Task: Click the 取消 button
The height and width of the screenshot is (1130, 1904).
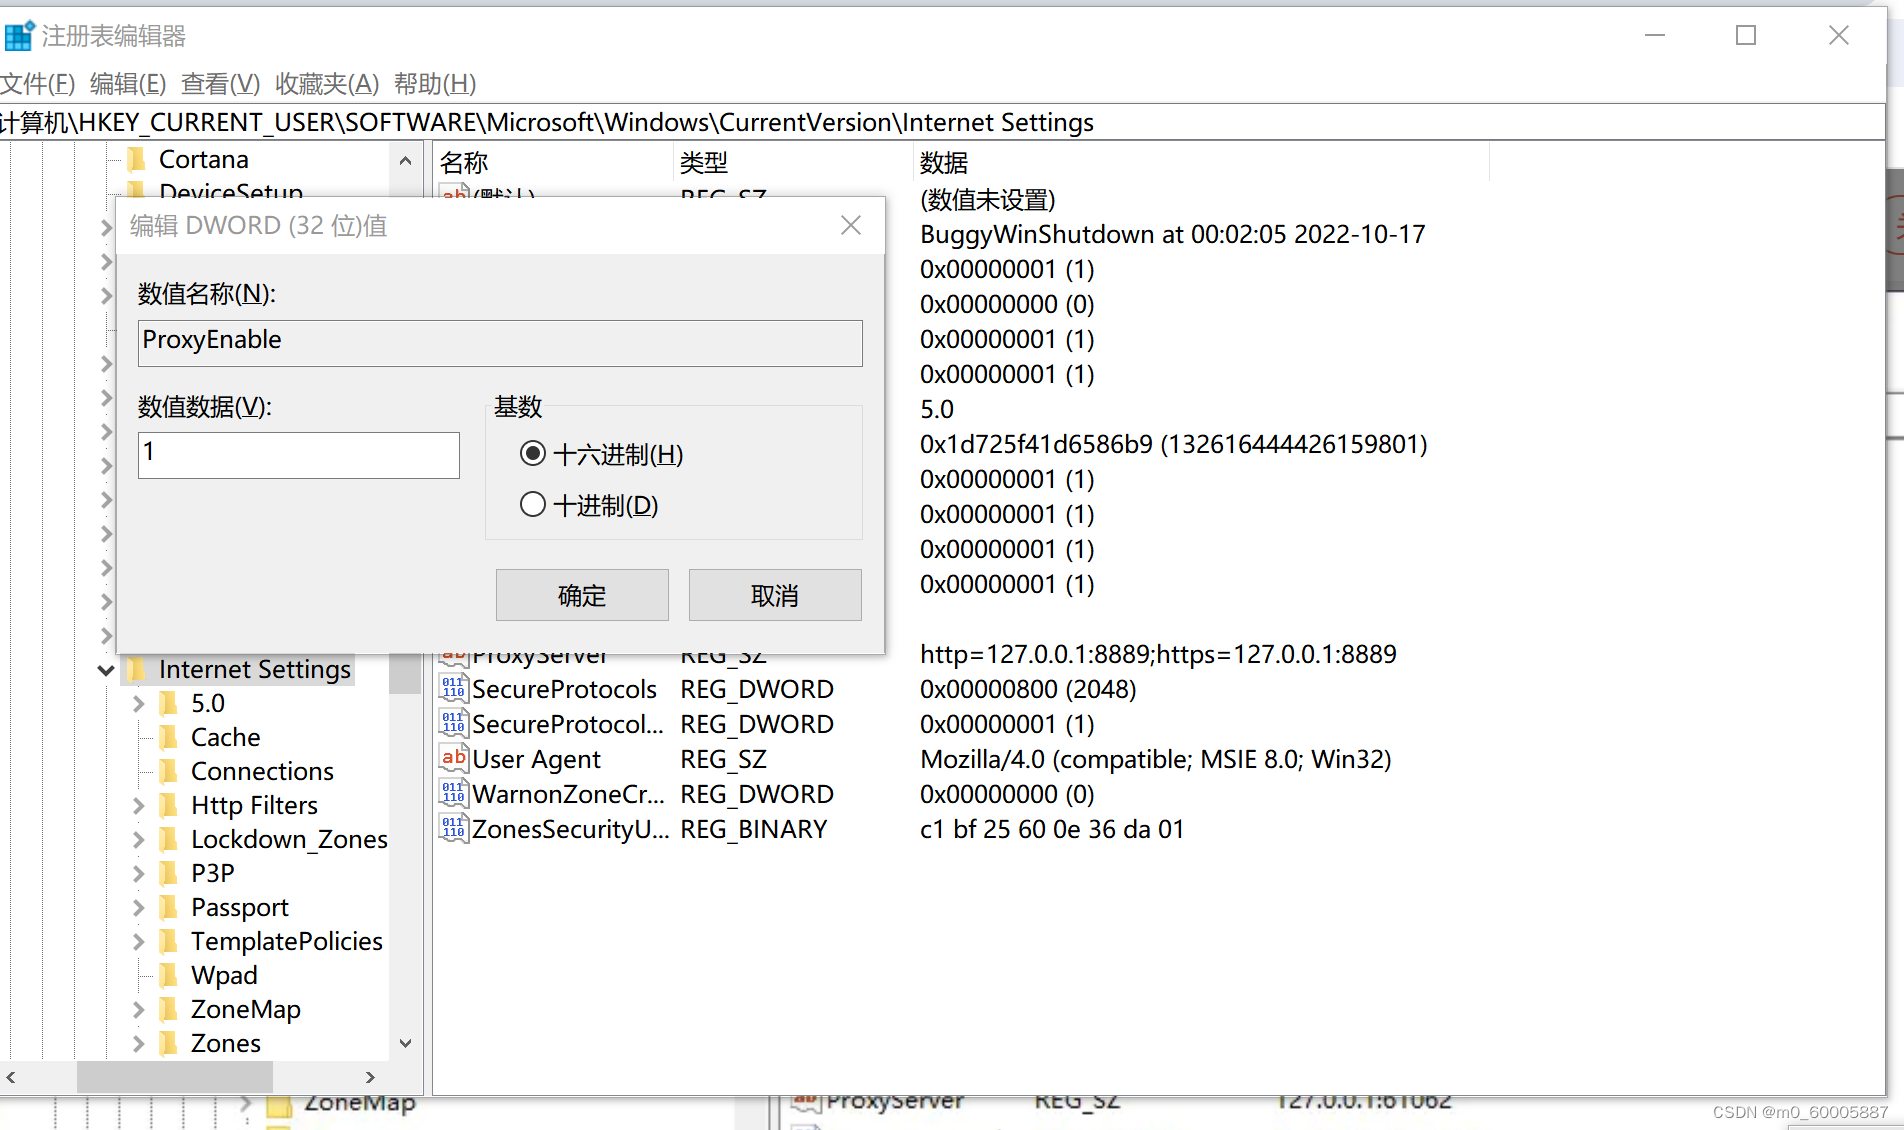Action: click(774, 594)
